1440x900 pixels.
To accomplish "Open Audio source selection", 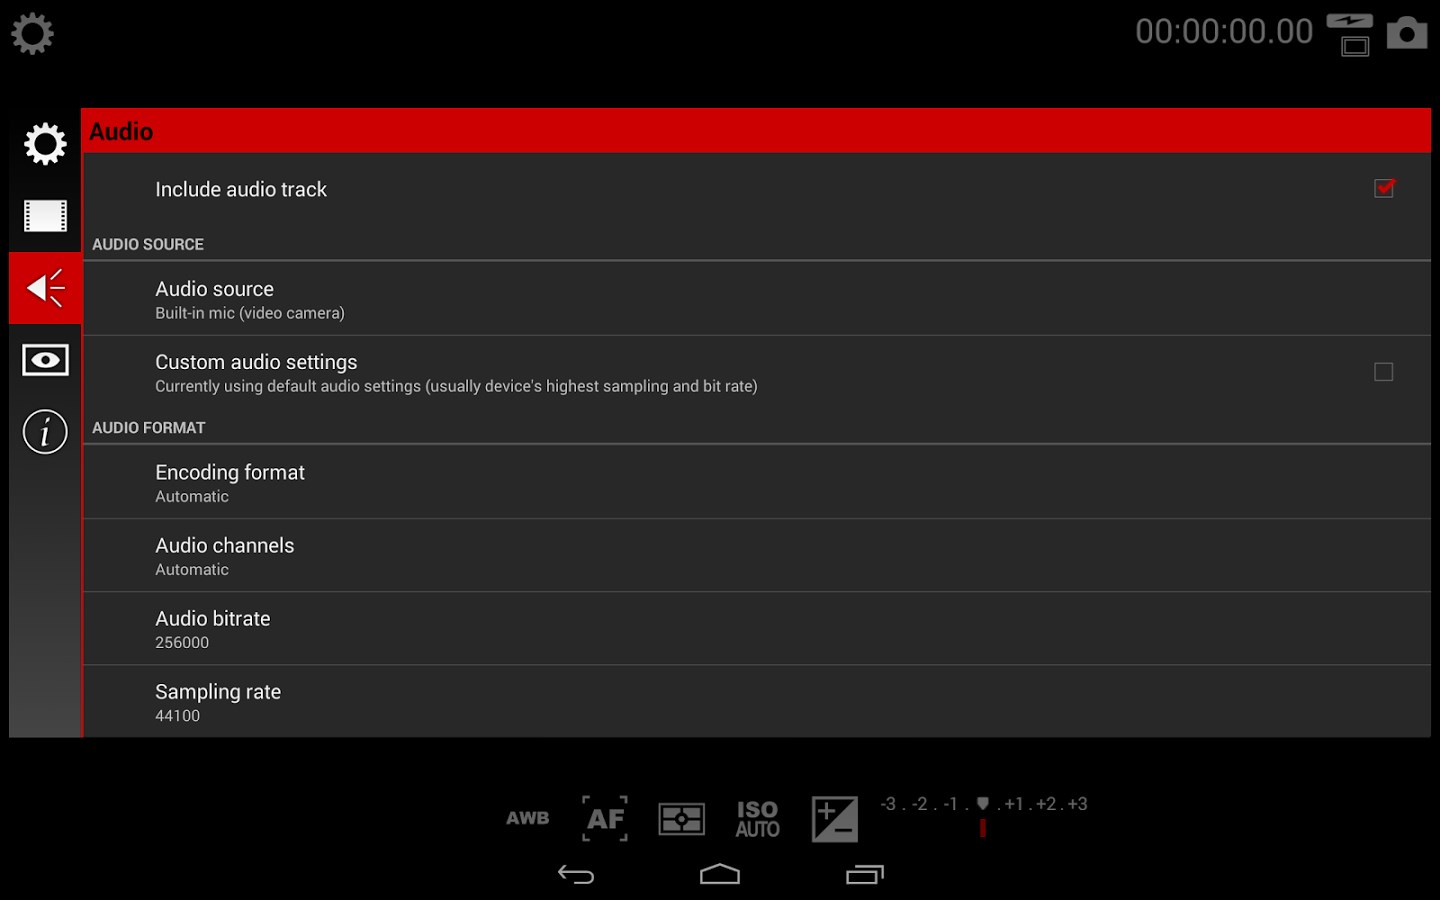I will [757, 299].
